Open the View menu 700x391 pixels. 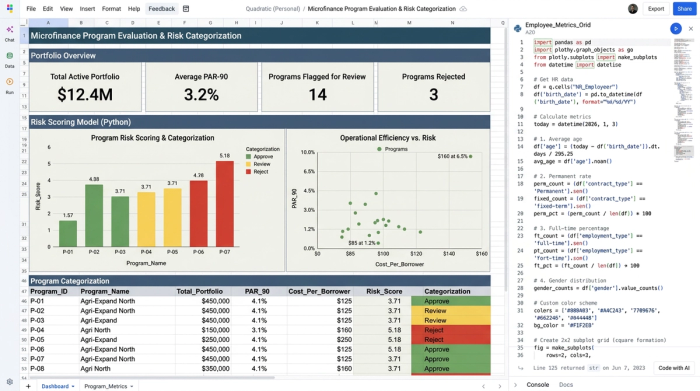[x=66, y=8]
